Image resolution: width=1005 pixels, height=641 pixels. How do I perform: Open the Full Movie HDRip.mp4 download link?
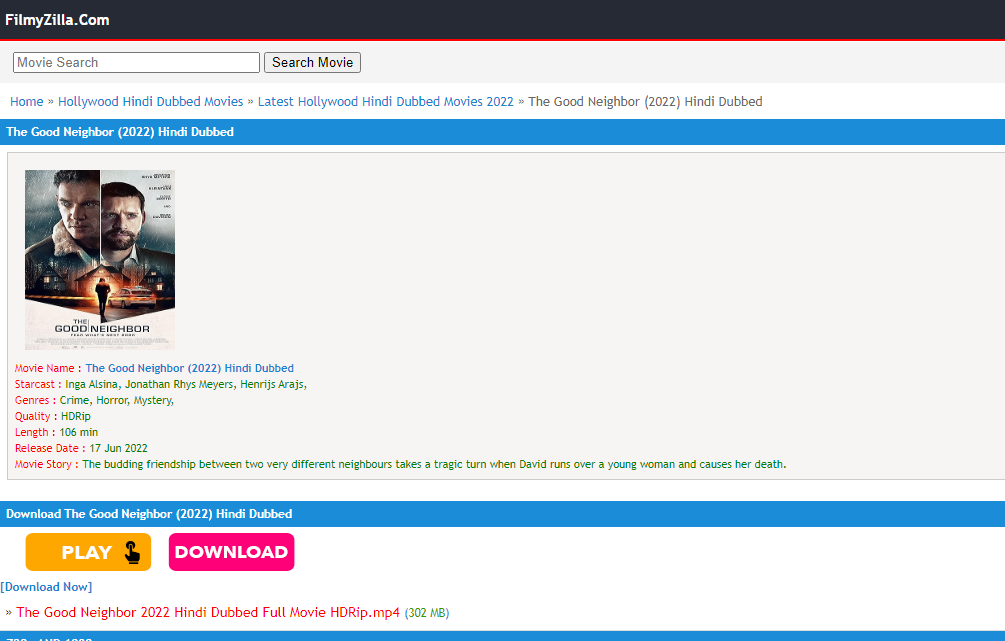pyautogui.click(x=208, y=612)
